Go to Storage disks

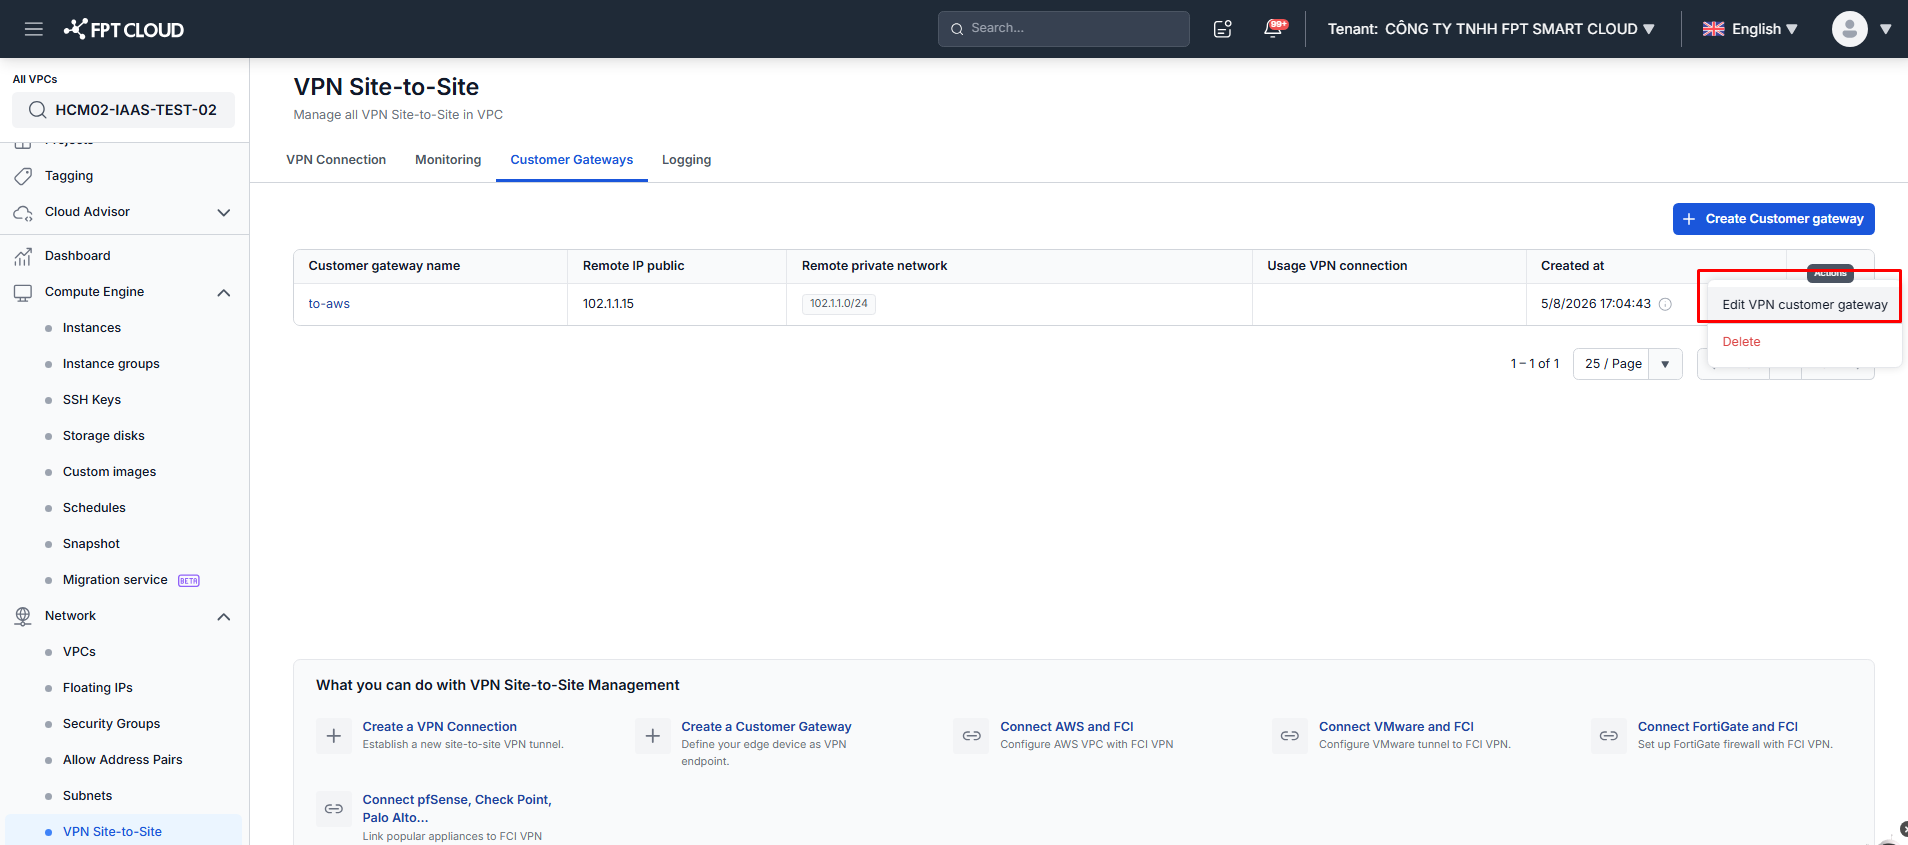tap(104, 436)
